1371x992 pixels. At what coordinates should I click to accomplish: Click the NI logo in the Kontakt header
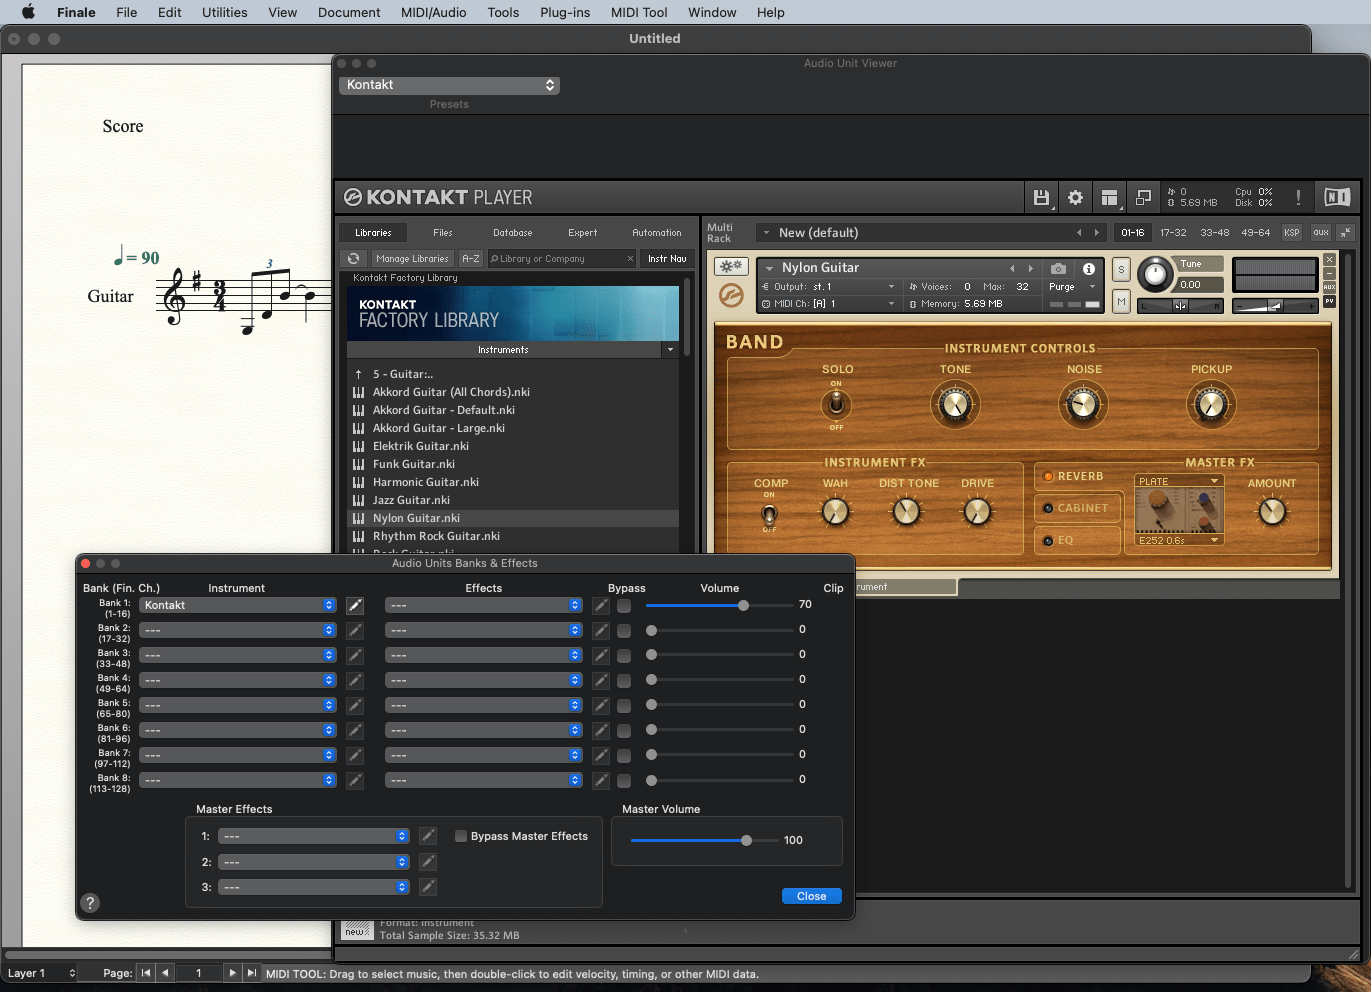coord(1337,197)
